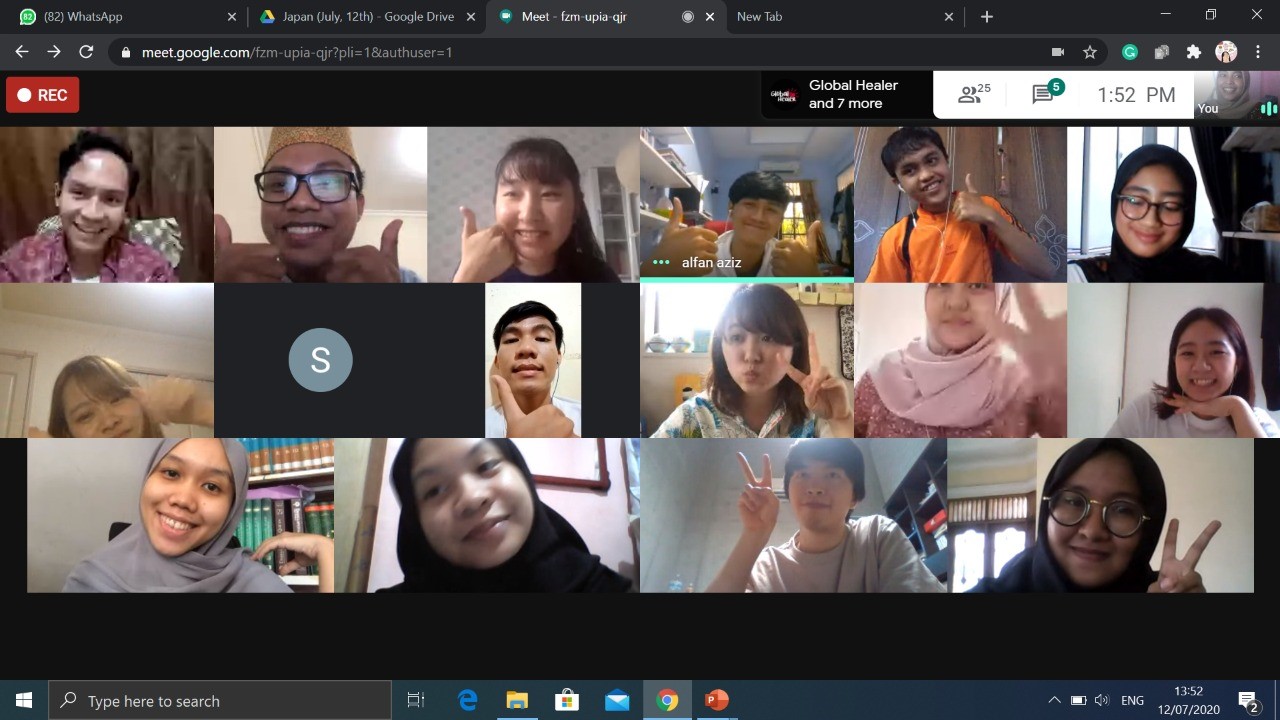Click the Global Healer and 7 more presenter panel
Viewport: 1280px width, 720px height.
[847, 95]
